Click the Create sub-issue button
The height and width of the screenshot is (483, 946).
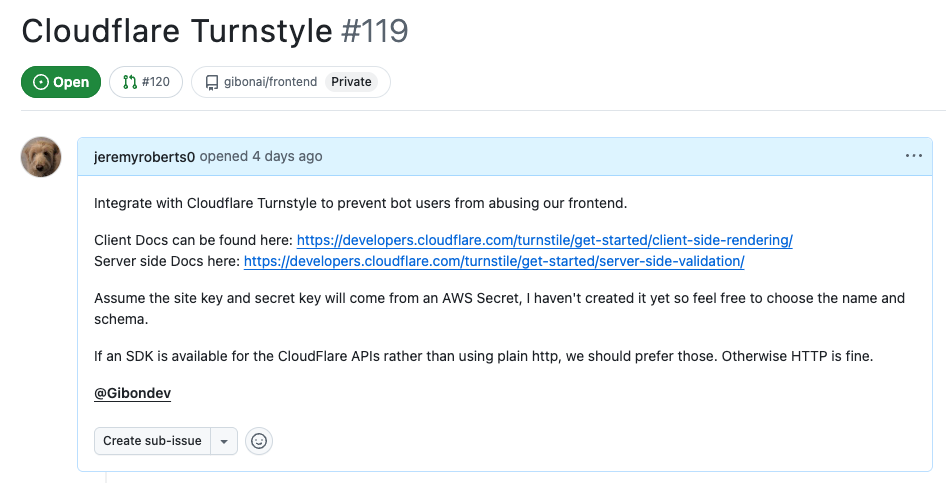pyautogui.click(x=152, y=441)
